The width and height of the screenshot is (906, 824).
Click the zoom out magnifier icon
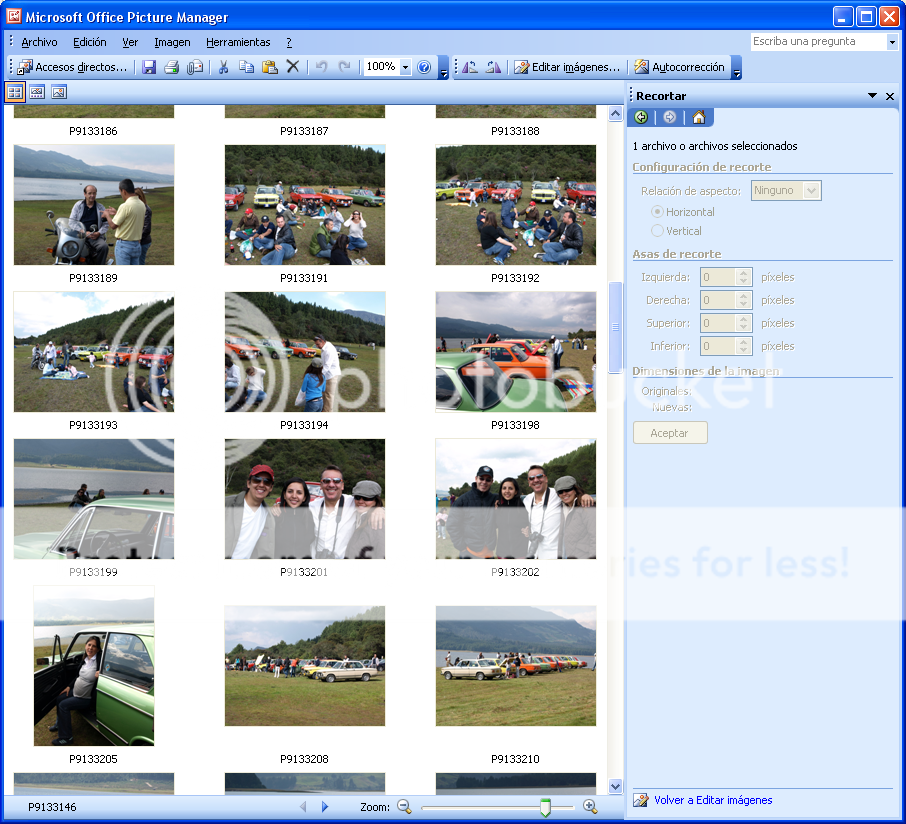point(404,807)
